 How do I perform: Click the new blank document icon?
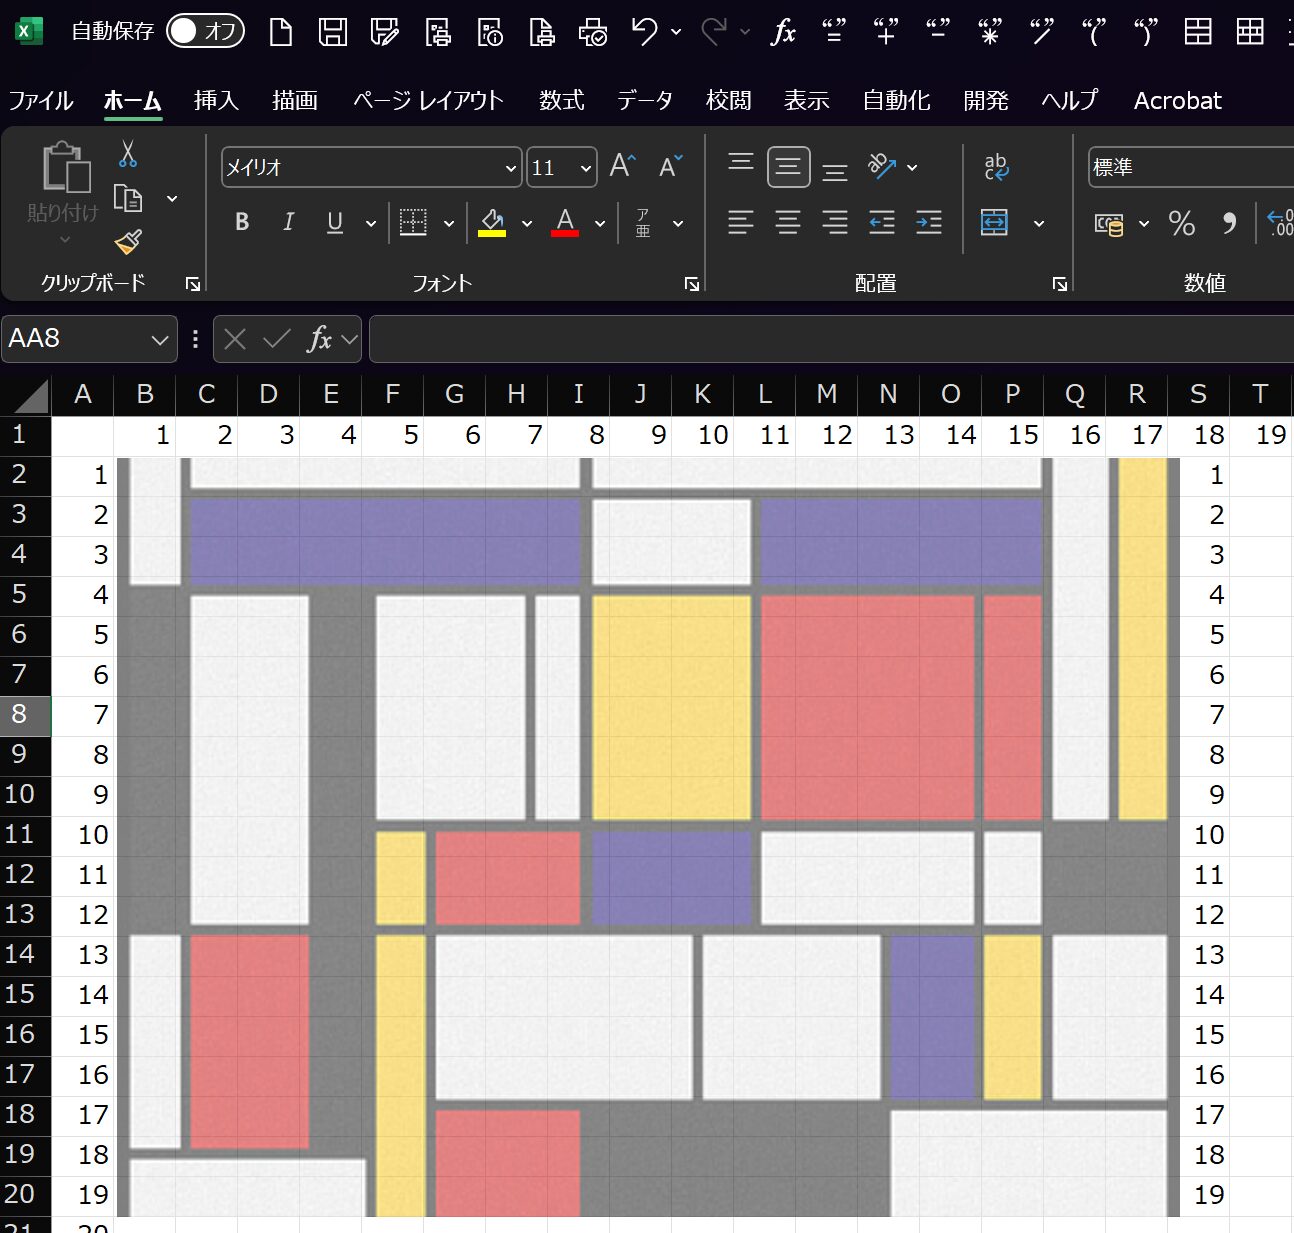tap(281, 32)
